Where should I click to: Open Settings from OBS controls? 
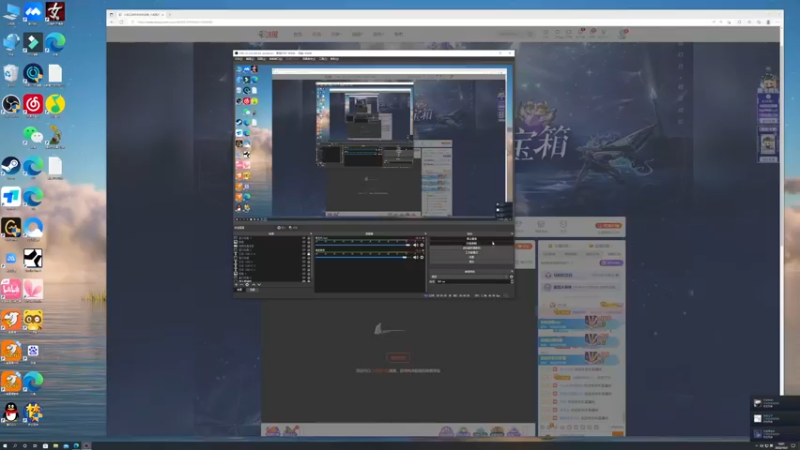[x=472, y=257]
